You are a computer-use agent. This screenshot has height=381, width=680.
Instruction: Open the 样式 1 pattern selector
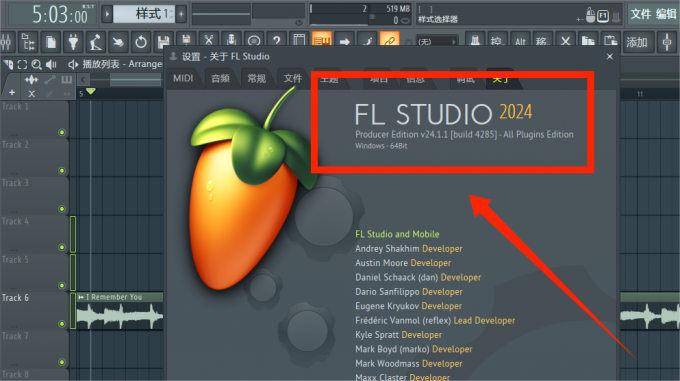pyautogui.click(x=144, y=14)
